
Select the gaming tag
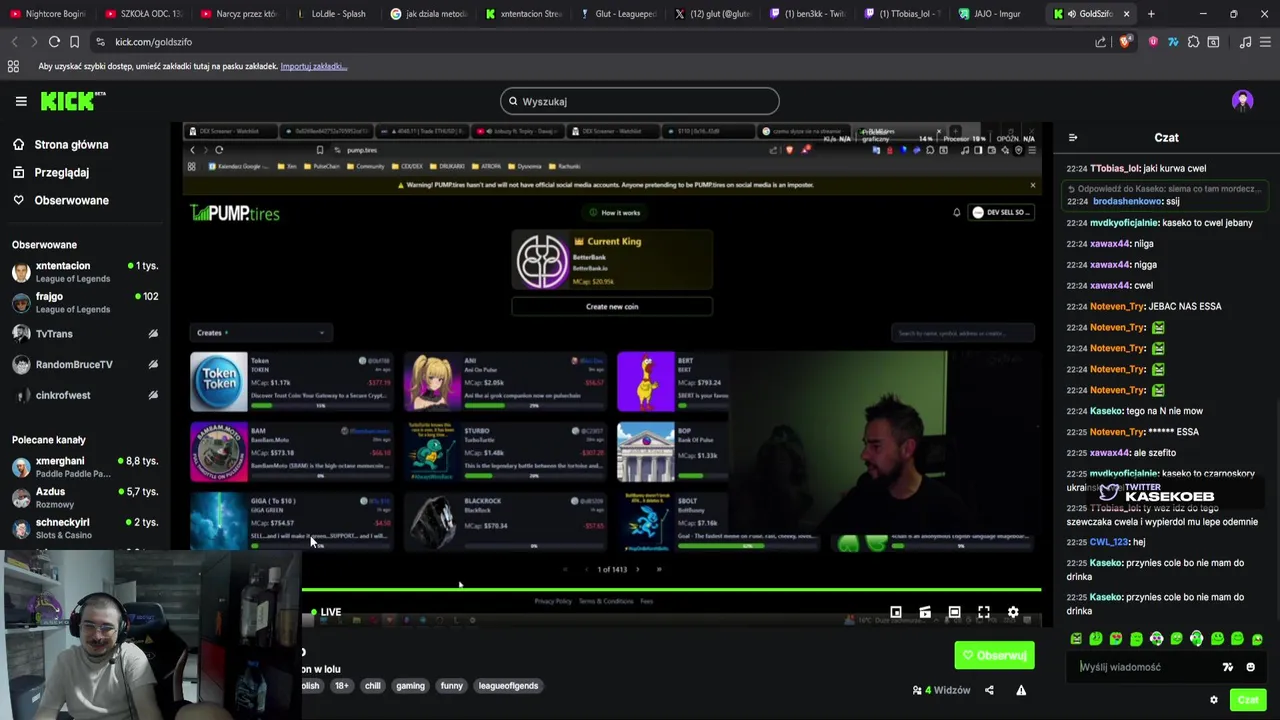pos(410,686)
